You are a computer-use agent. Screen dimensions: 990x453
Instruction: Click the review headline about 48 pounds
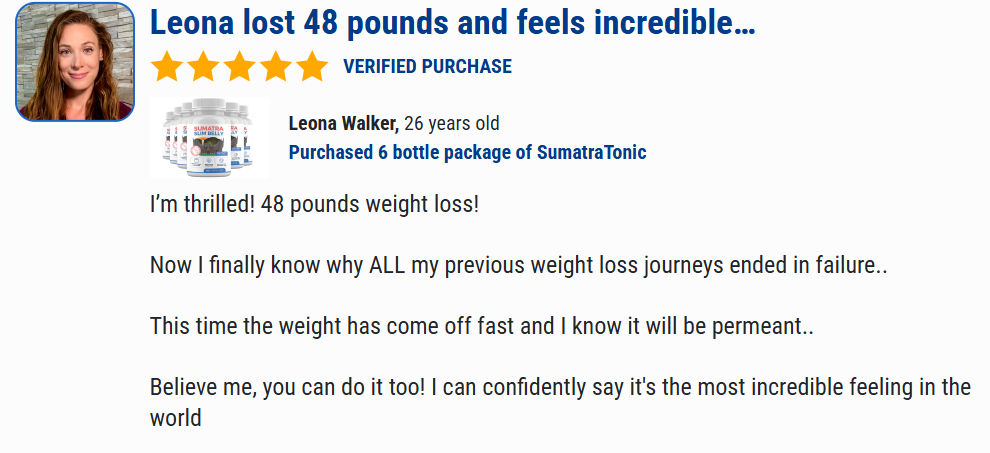(x=453, y=23)
